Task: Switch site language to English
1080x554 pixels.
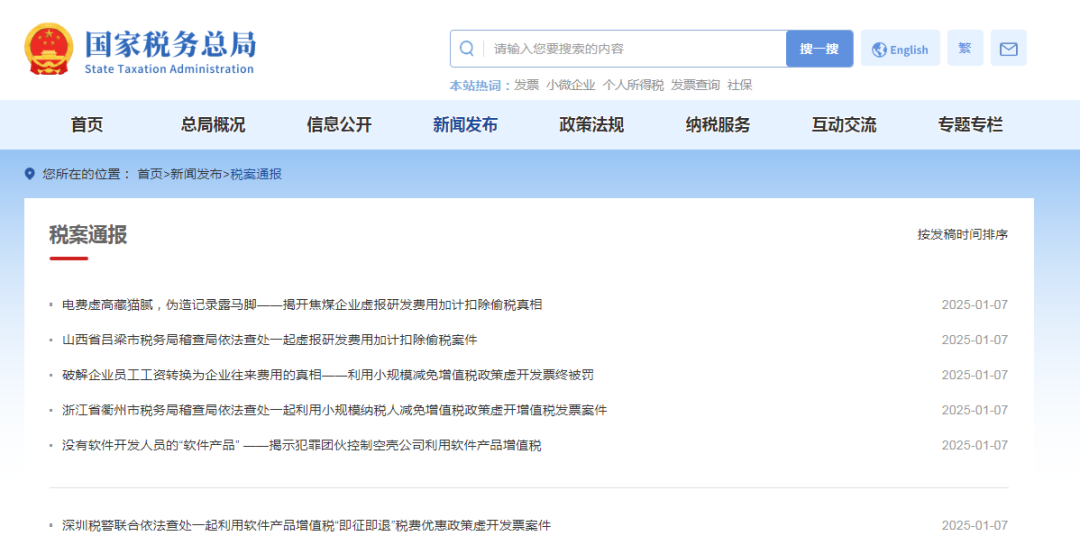Action: 900,49
